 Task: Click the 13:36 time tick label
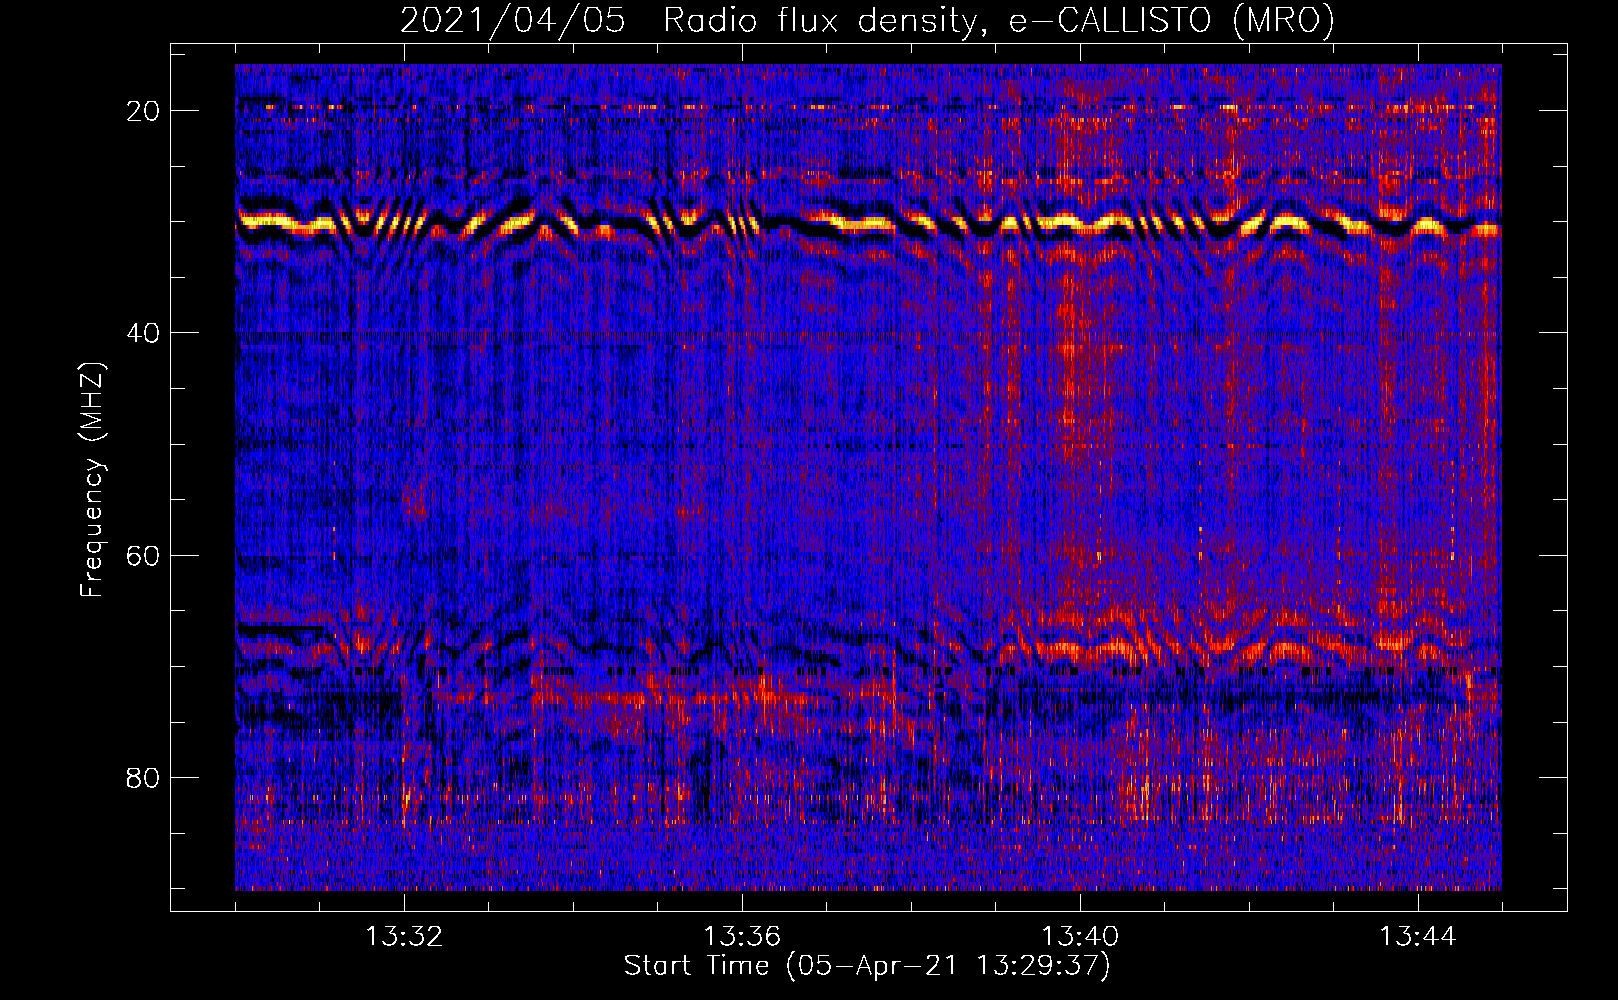pyautogui.click(x=742, y=937)
